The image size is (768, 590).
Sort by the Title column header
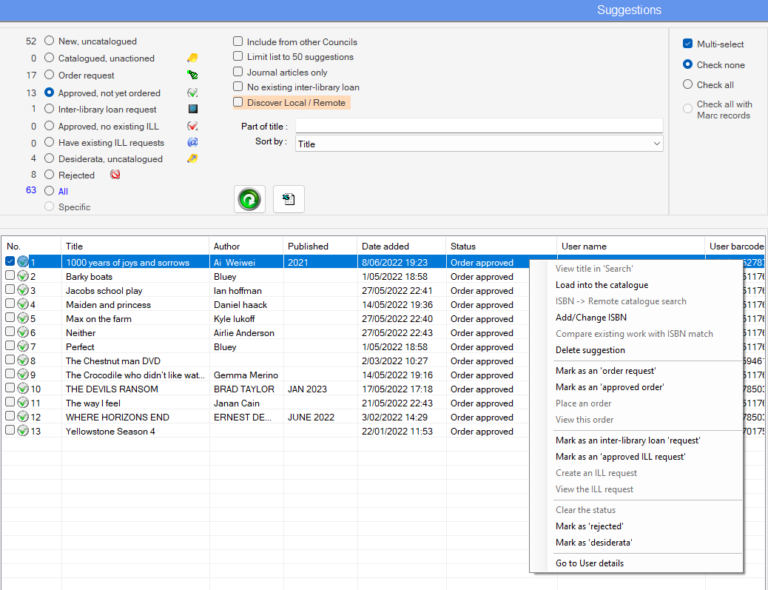(135, 246)
